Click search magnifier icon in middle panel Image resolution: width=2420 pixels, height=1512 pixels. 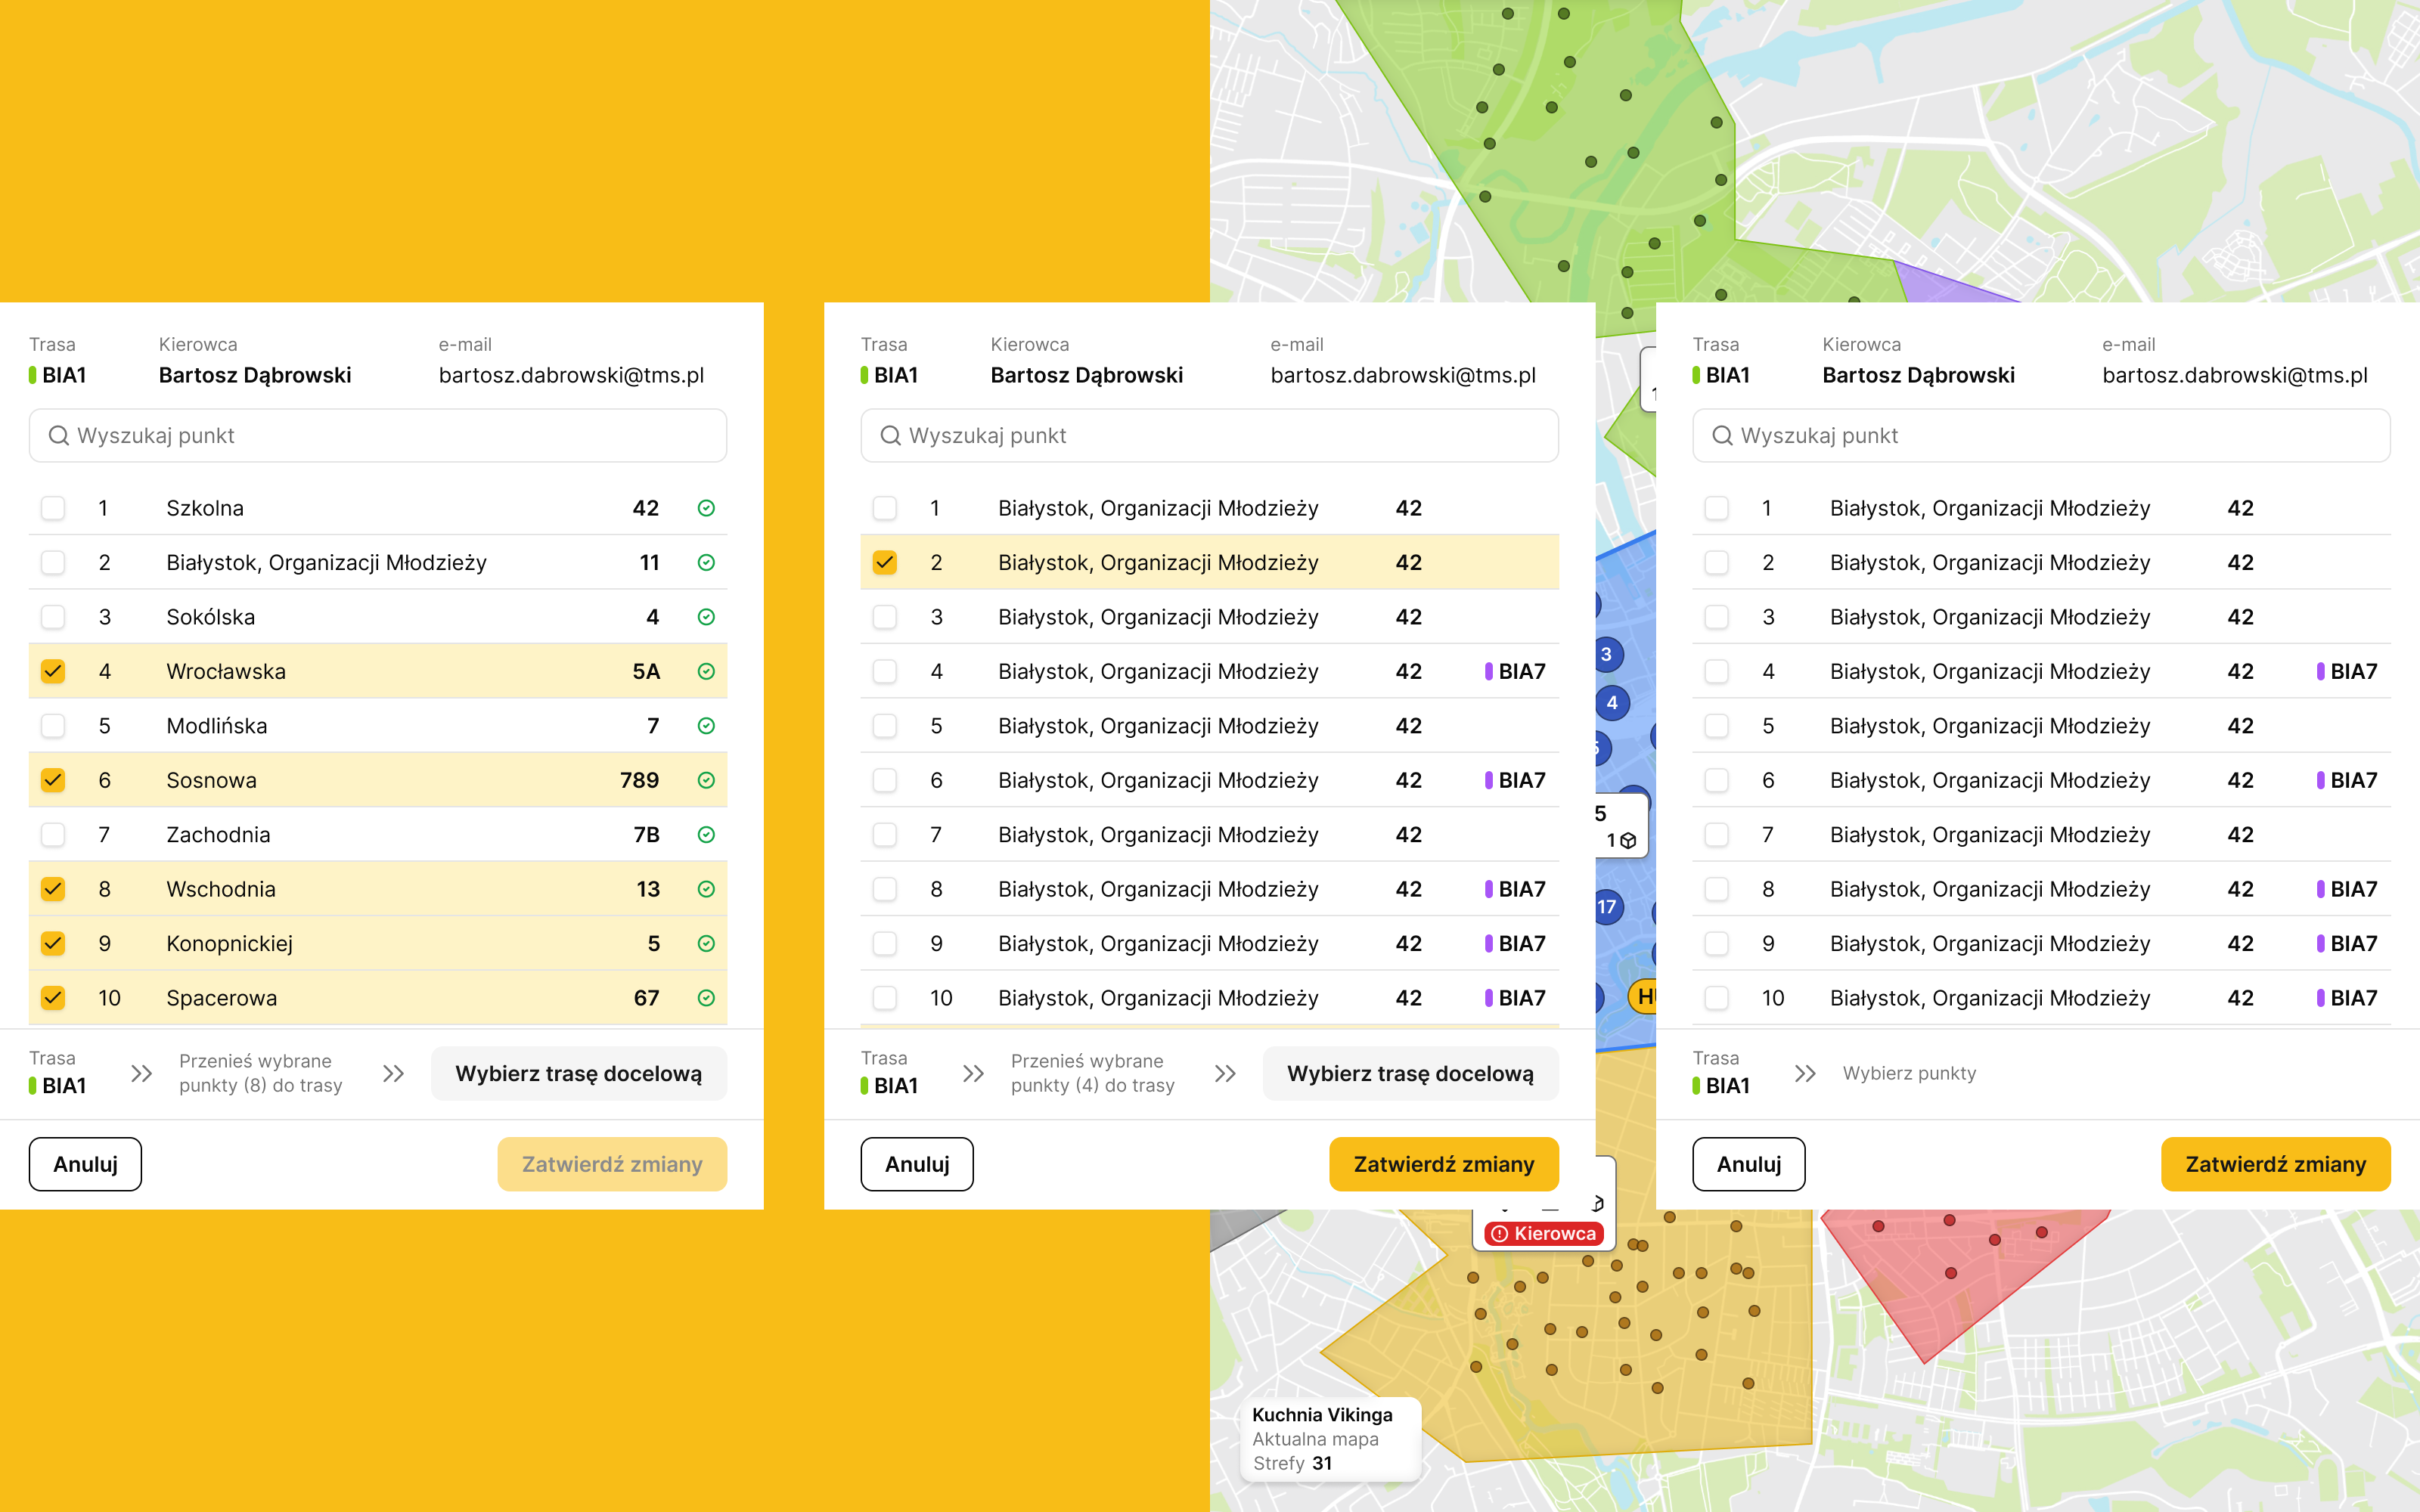[x=891, y=436]
